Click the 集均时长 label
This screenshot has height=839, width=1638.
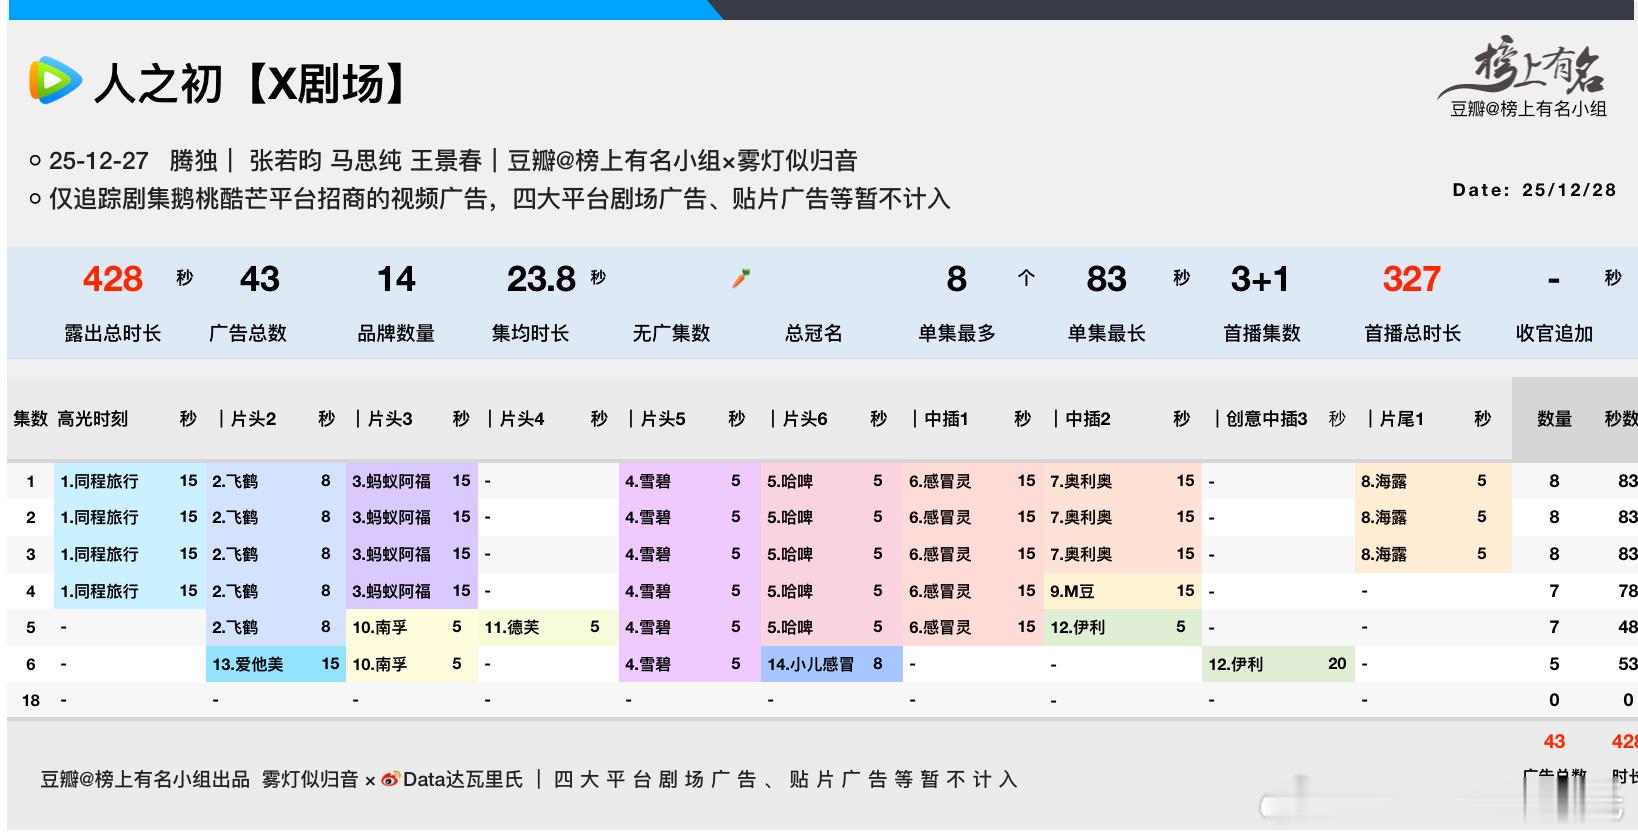530,333
